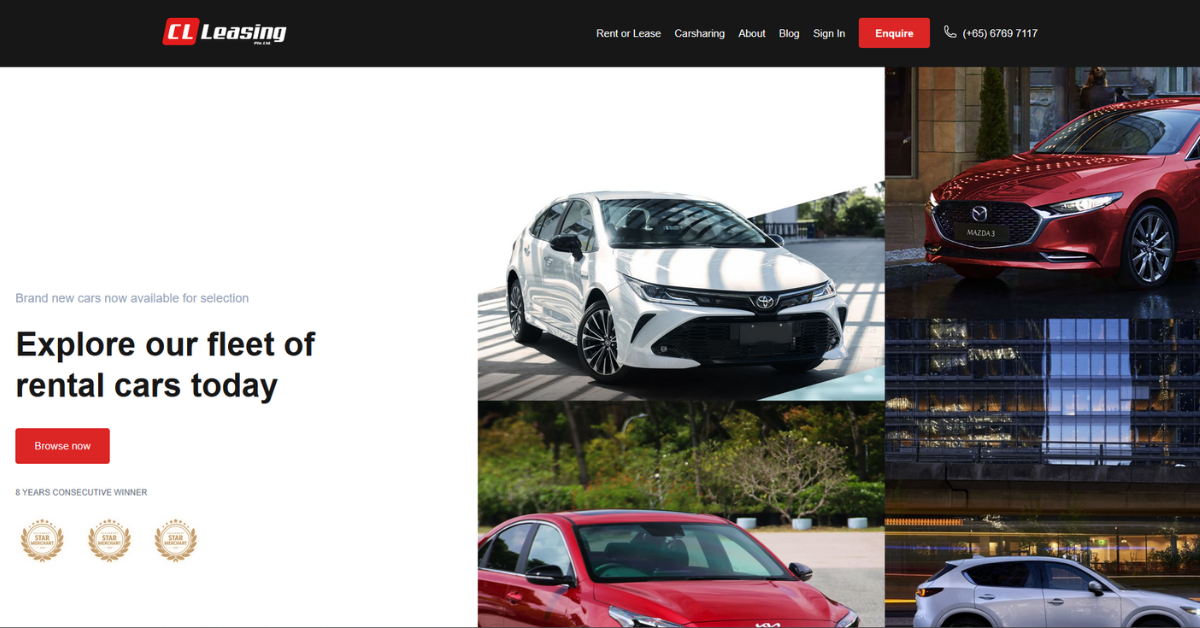Select the red Kia car image

[681, 514]
